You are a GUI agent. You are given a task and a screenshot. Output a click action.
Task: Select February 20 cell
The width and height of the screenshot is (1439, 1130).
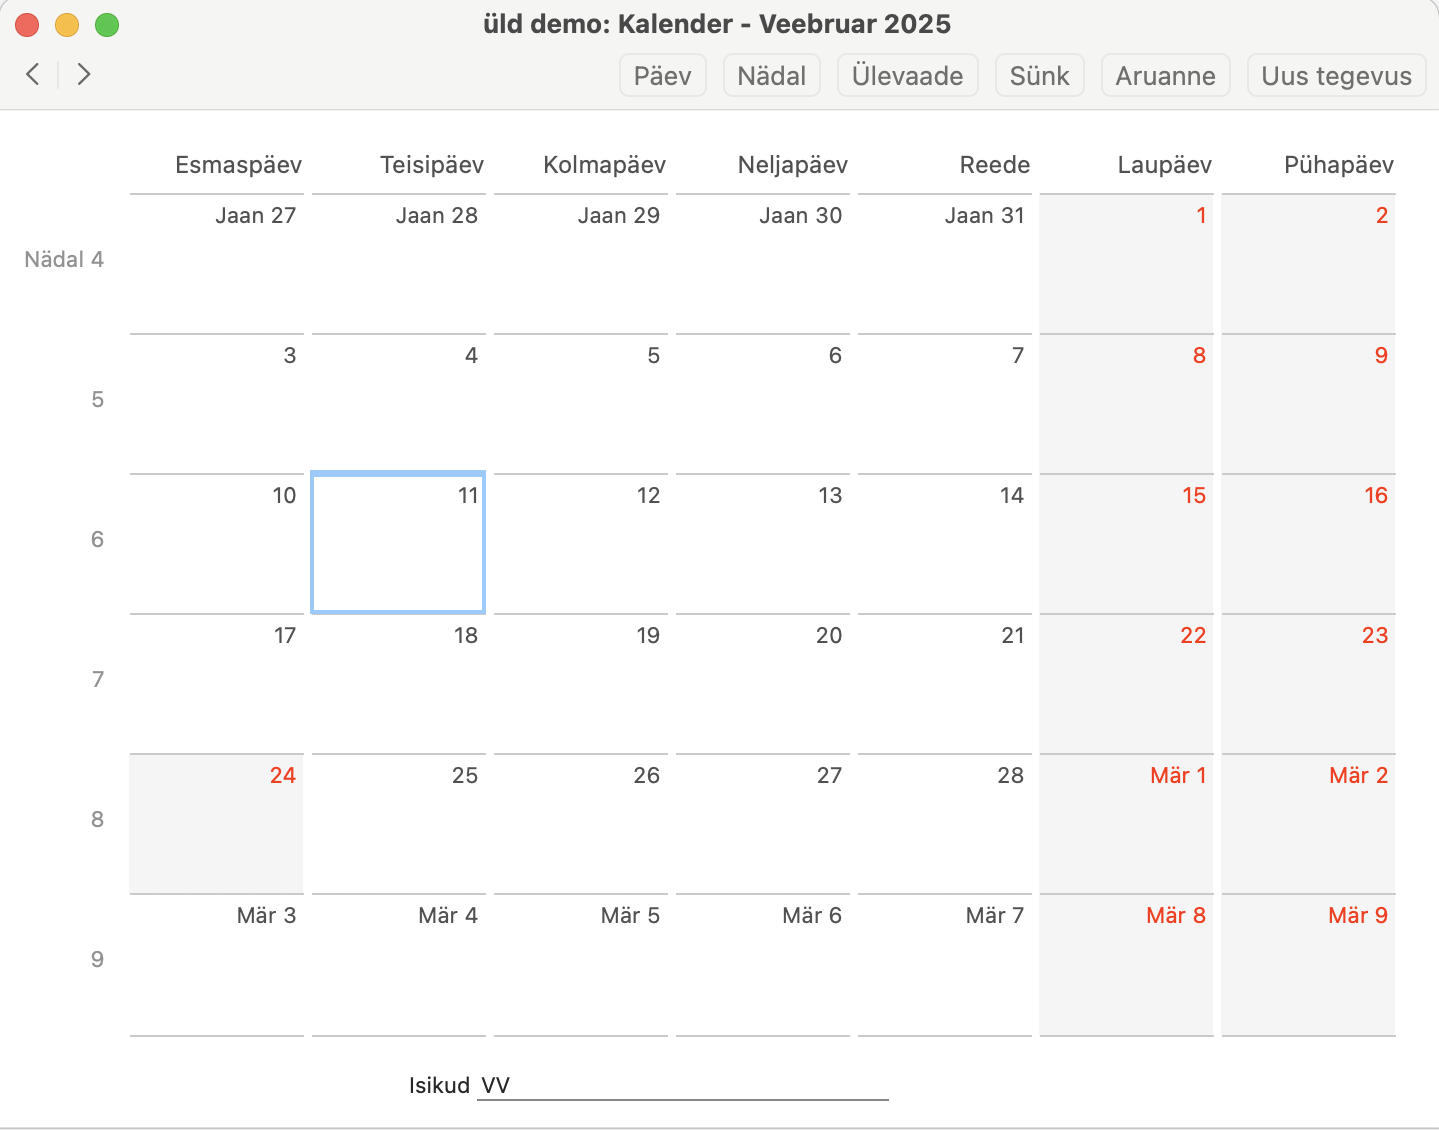pyautogui.click(x=763, y=684)
